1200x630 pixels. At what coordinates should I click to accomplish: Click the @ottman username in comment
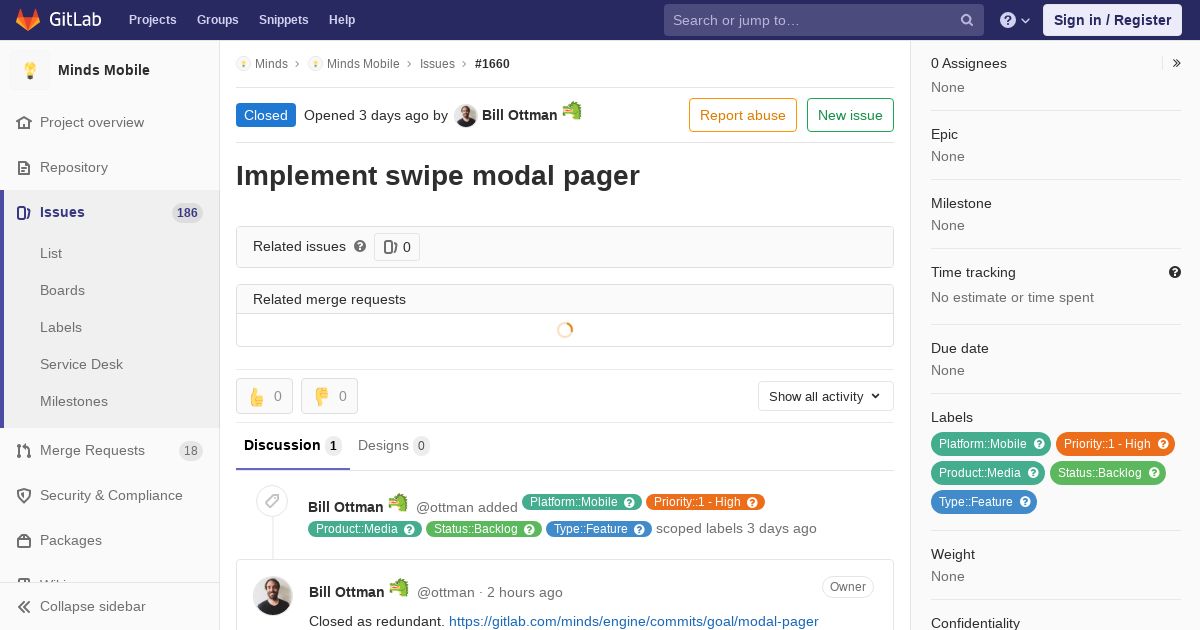tap(446, 592)
